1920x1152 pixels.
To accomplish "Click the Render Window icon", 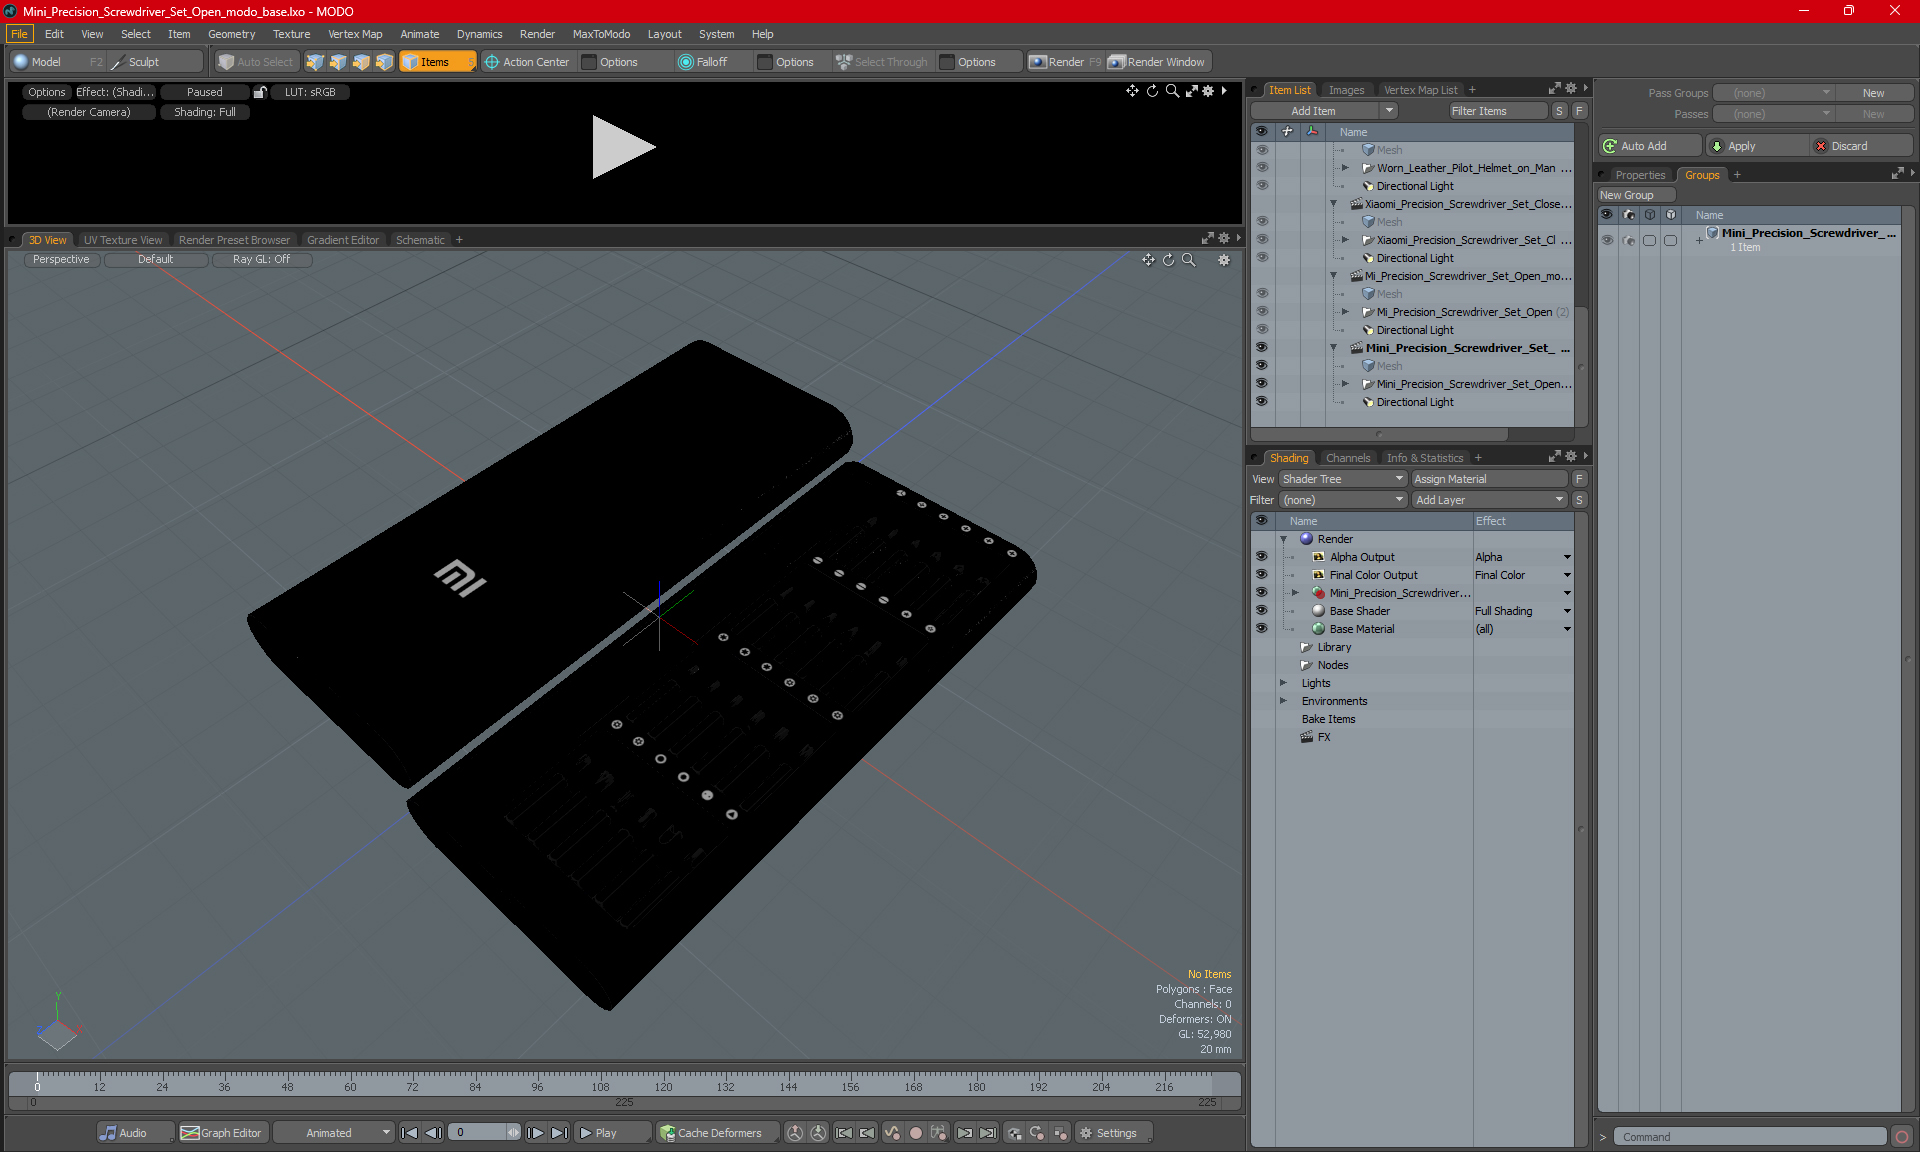I will click(1156, 60).
